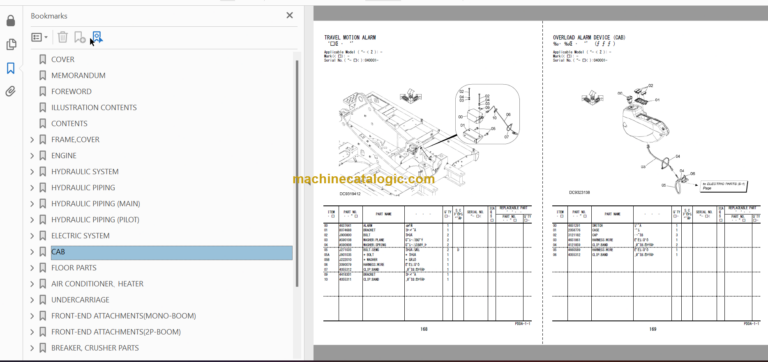Open the page thumbnails panel icon
The height and width of the screenshot is (362, 768).
[x=11, y=45]
